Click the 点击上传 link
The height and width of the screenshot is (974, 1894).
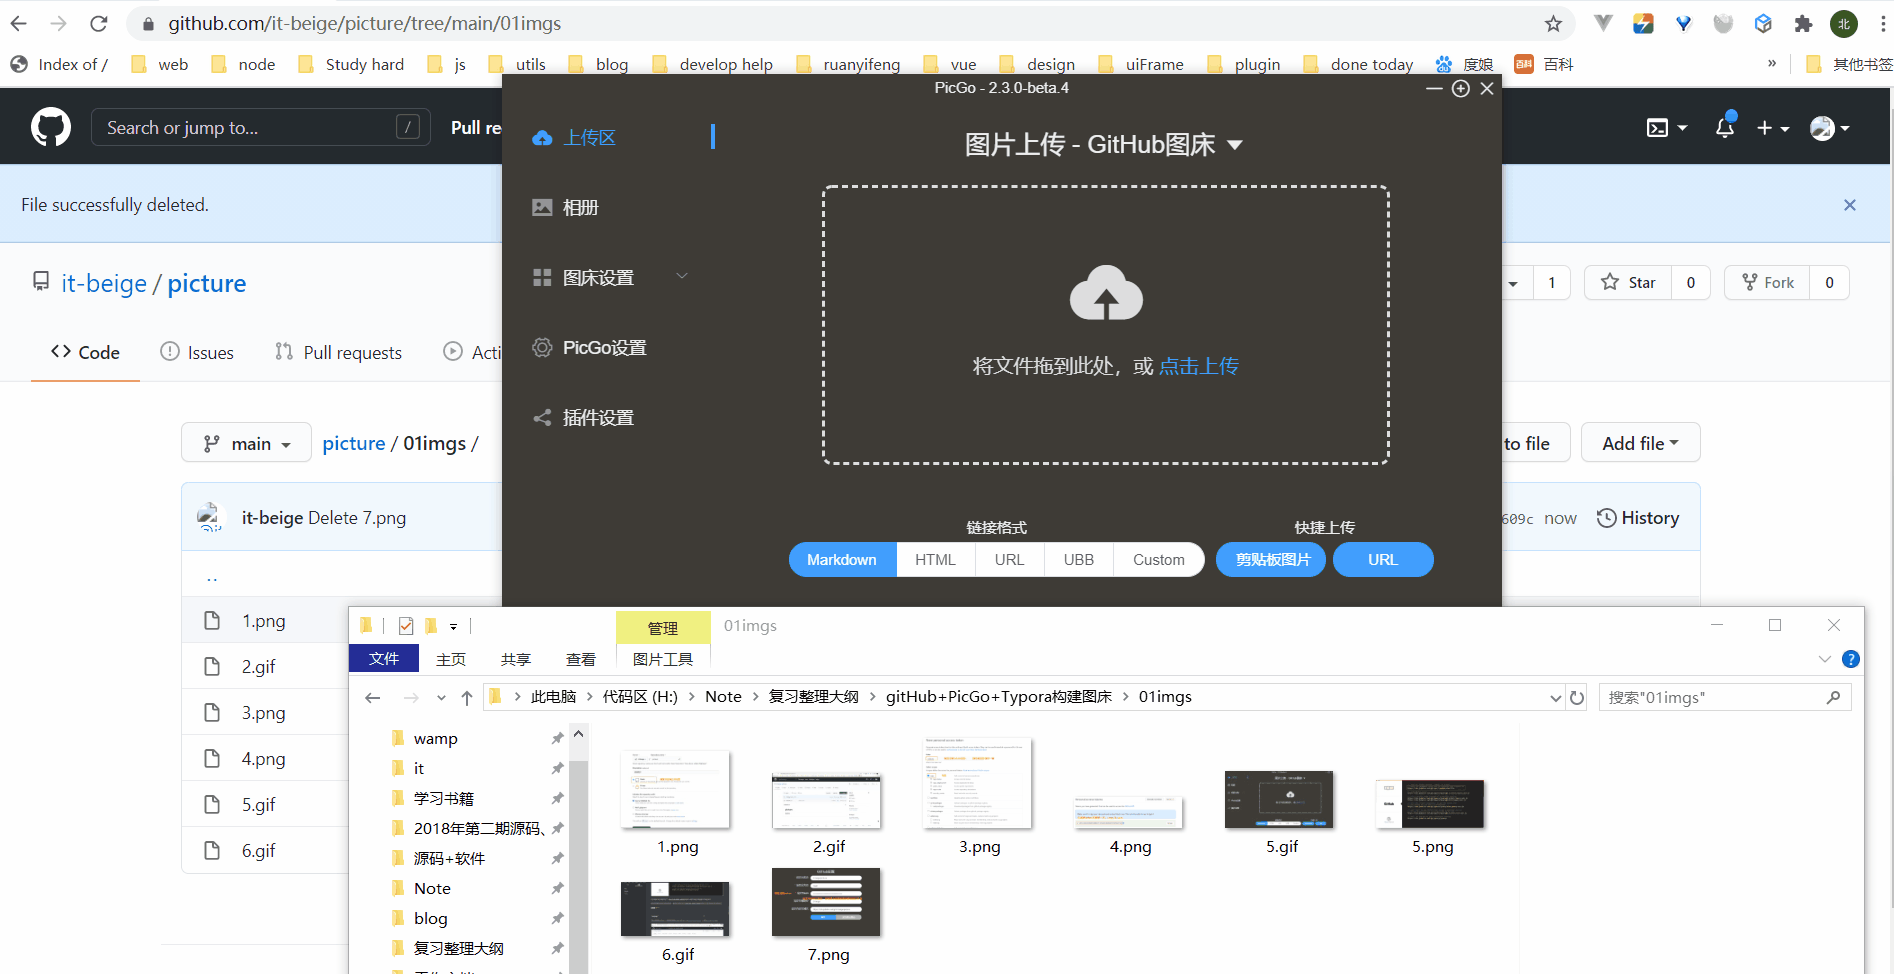(x=1198, y=366)
